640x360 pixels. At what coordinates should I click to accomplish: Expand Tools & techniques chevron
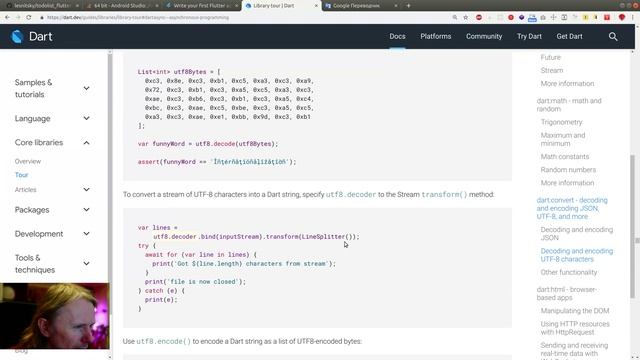(x=87, y=264)
